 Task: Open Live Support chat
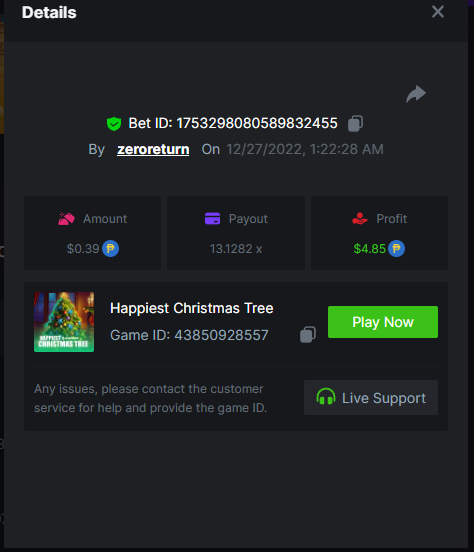point(371,397)
